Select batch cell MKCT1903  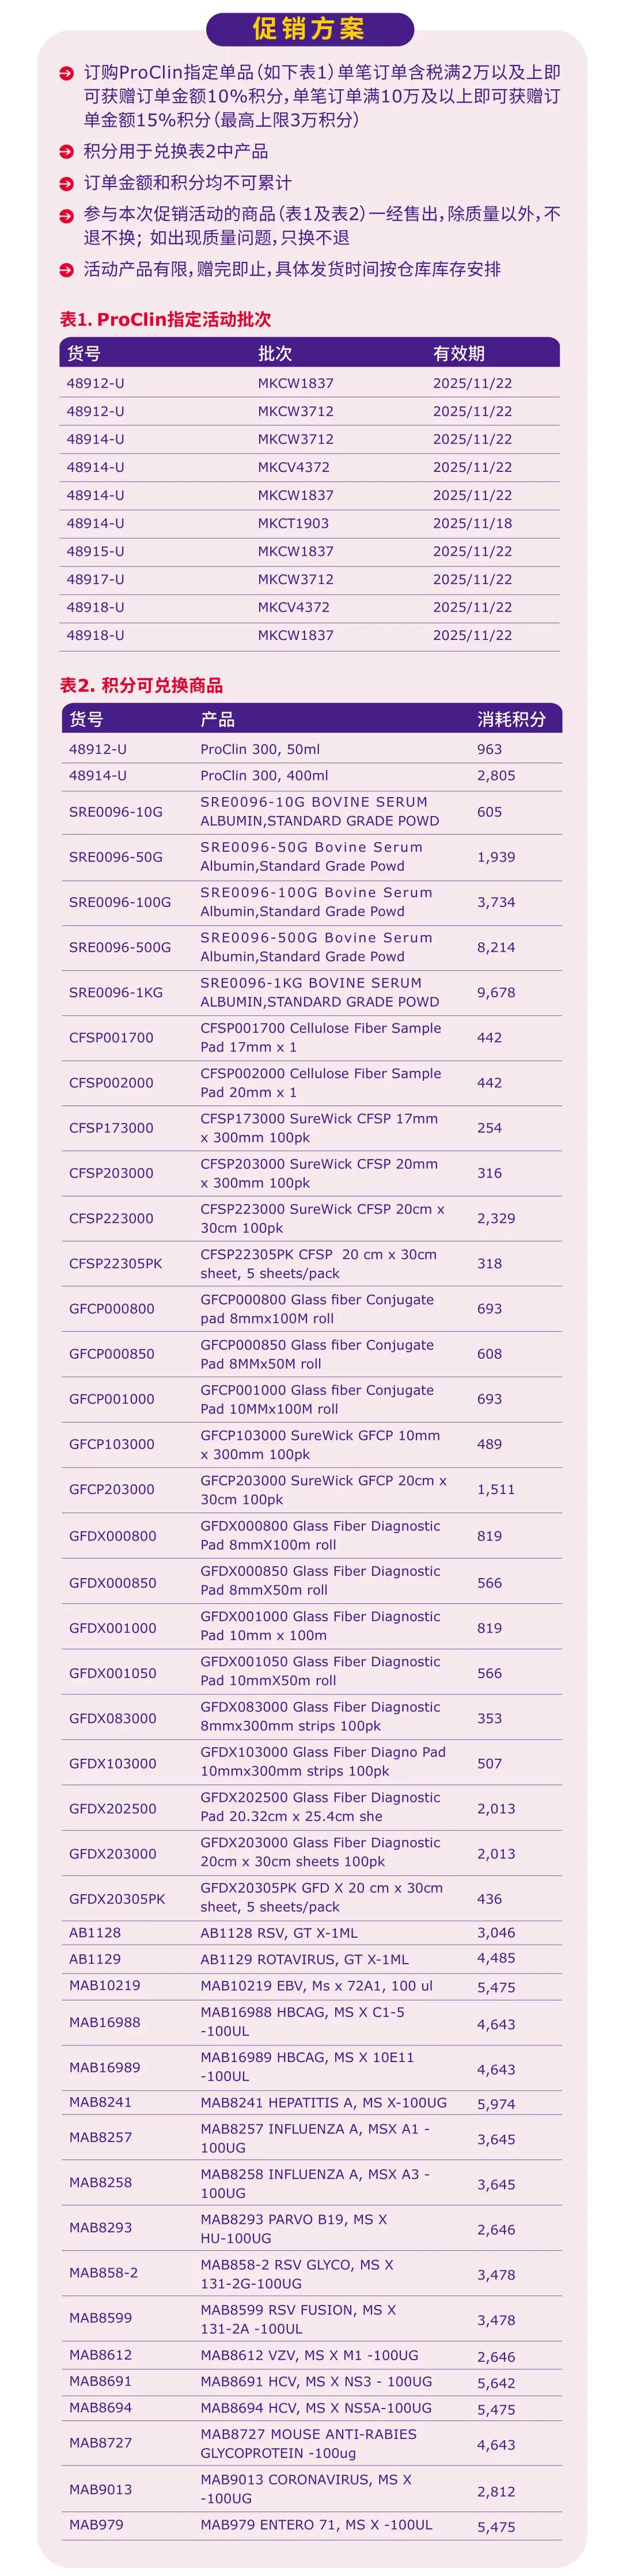coord(293,523)
